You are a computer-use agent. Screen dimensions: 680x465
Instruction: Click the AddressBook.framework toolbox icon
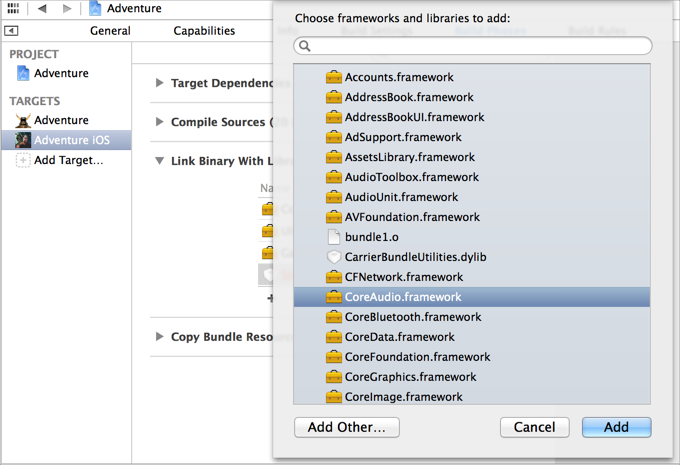click(x=333, y=97)
